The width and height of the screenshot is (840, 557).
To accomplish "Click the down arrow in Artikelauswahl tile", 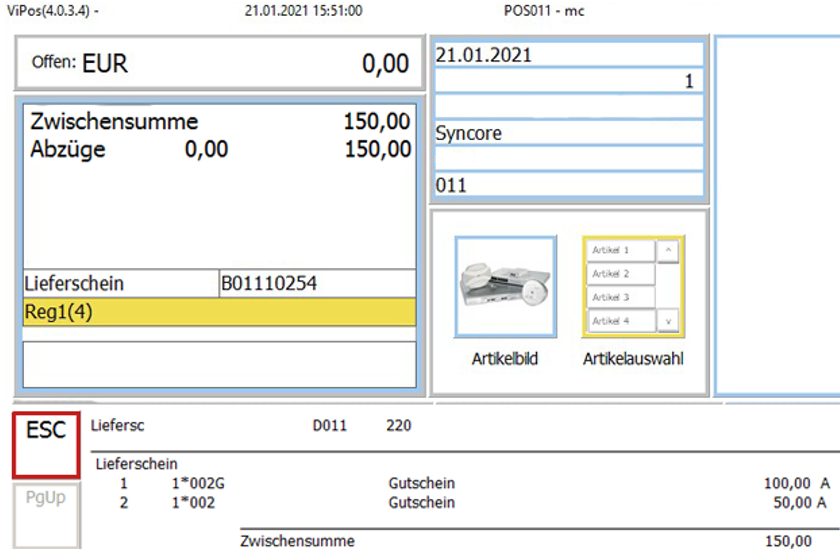I will click(668, 322).
